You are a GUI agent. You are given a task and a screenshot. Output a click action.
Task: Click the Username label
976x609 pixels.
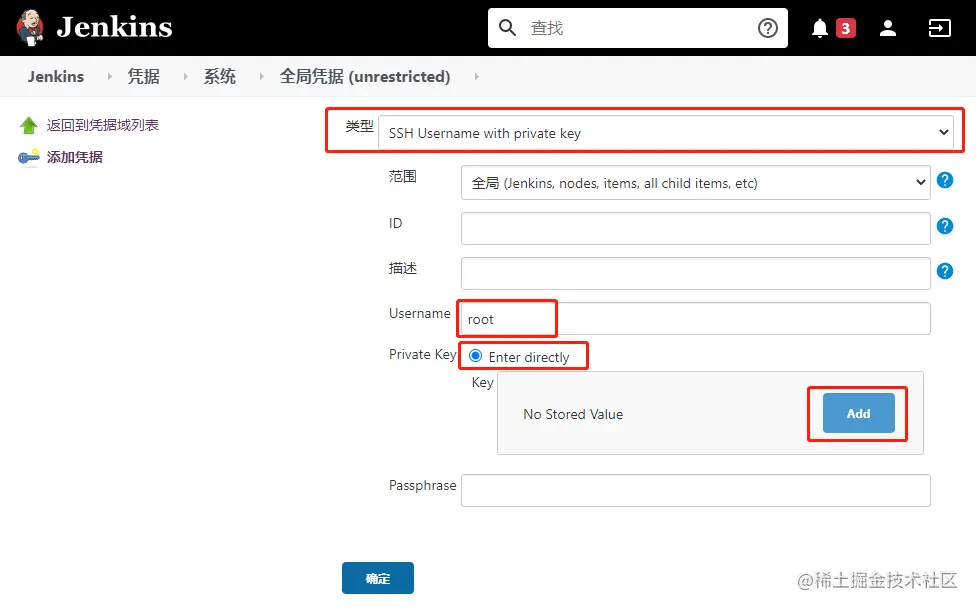419,313
